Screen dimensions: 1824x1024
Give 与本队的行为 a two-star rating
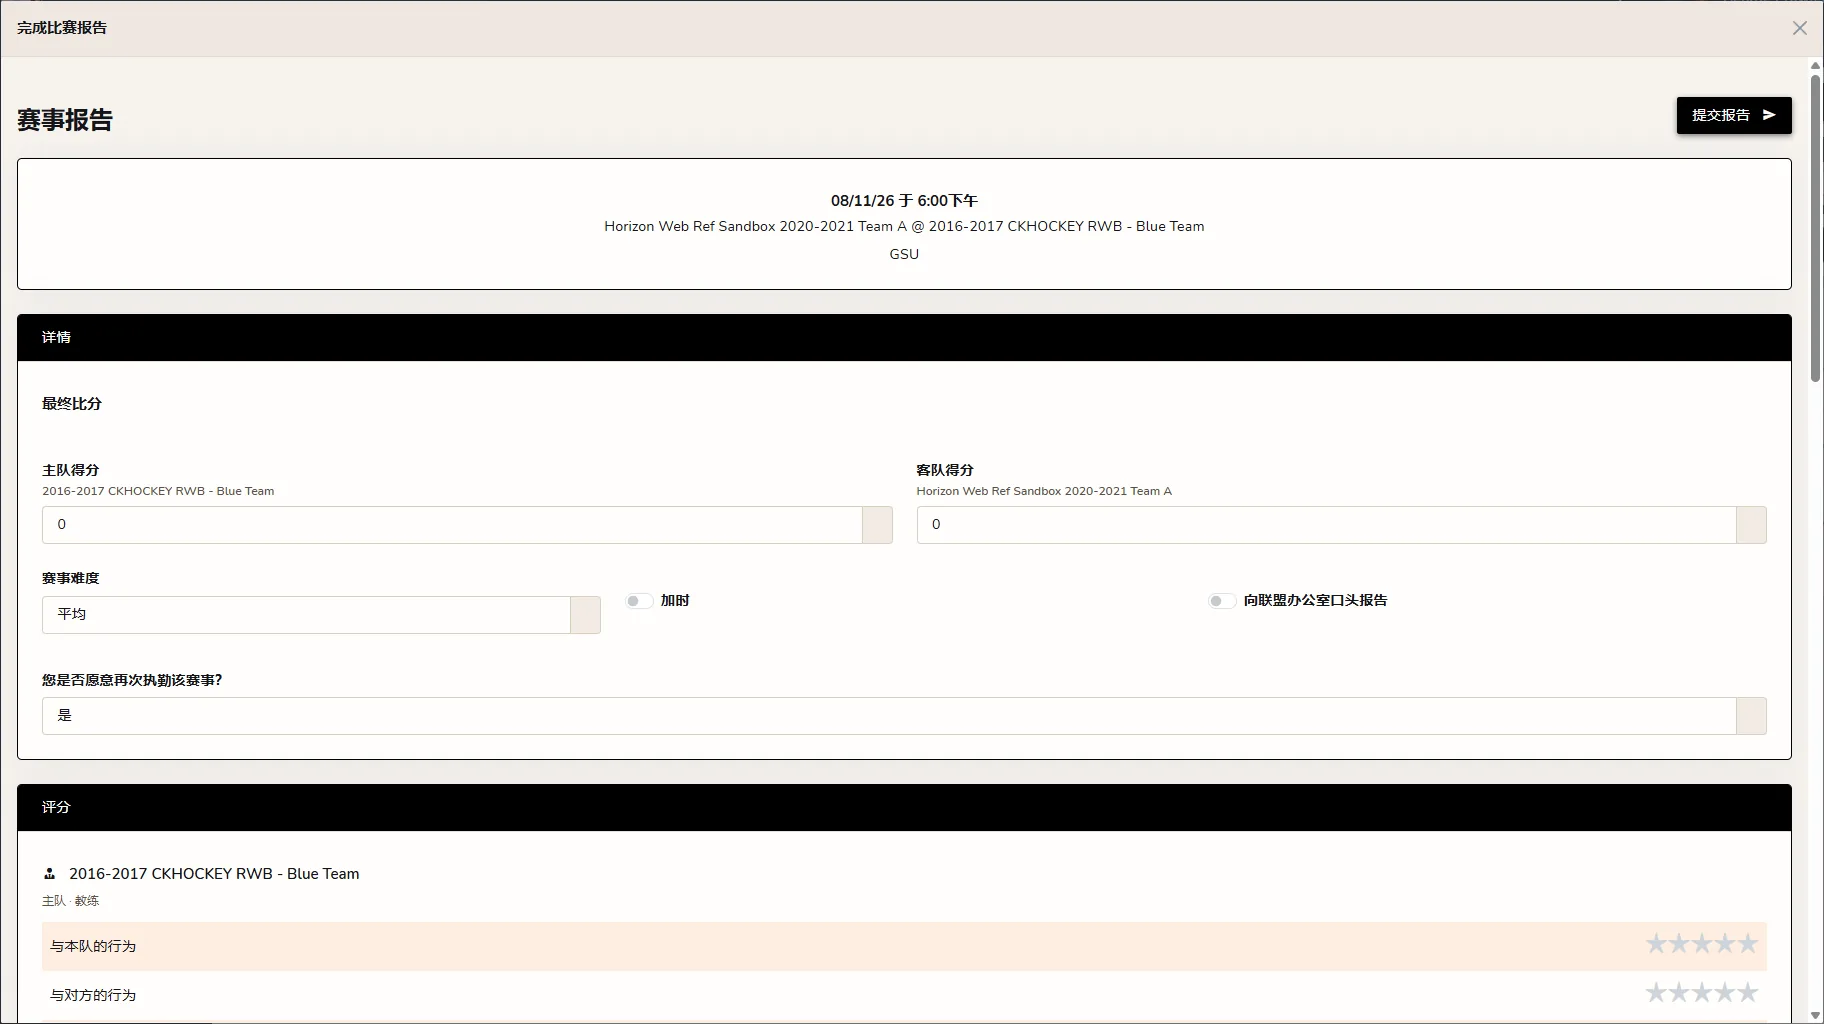pyautogui.click(x=1679, y=944)
